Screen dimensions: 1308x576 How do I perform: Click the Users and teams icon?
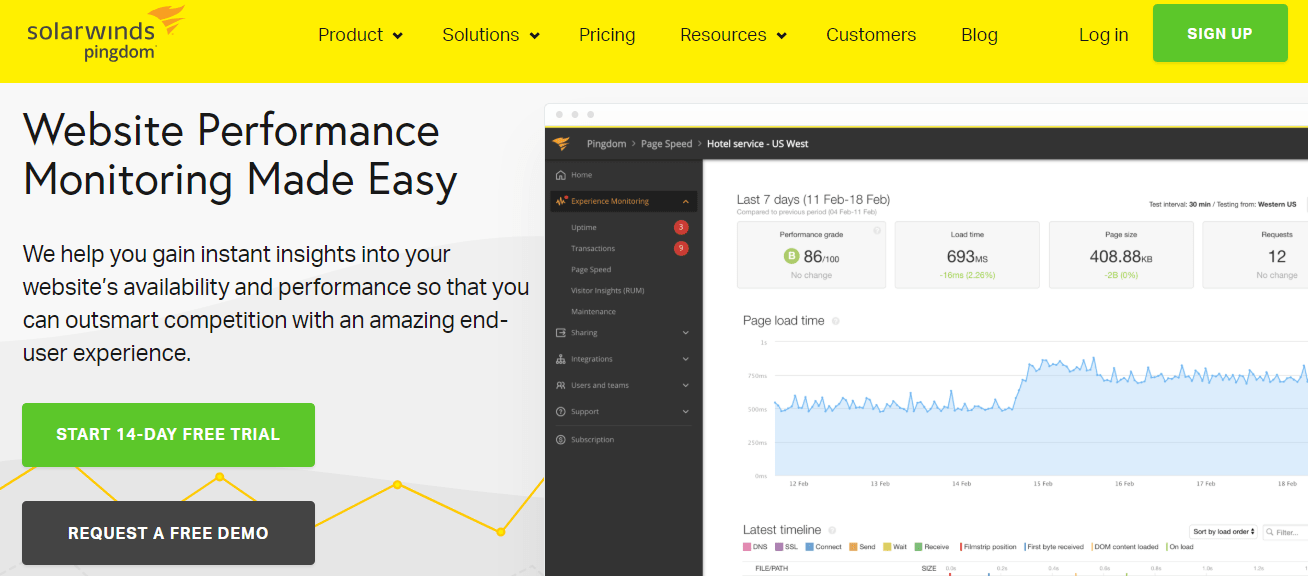561,385
